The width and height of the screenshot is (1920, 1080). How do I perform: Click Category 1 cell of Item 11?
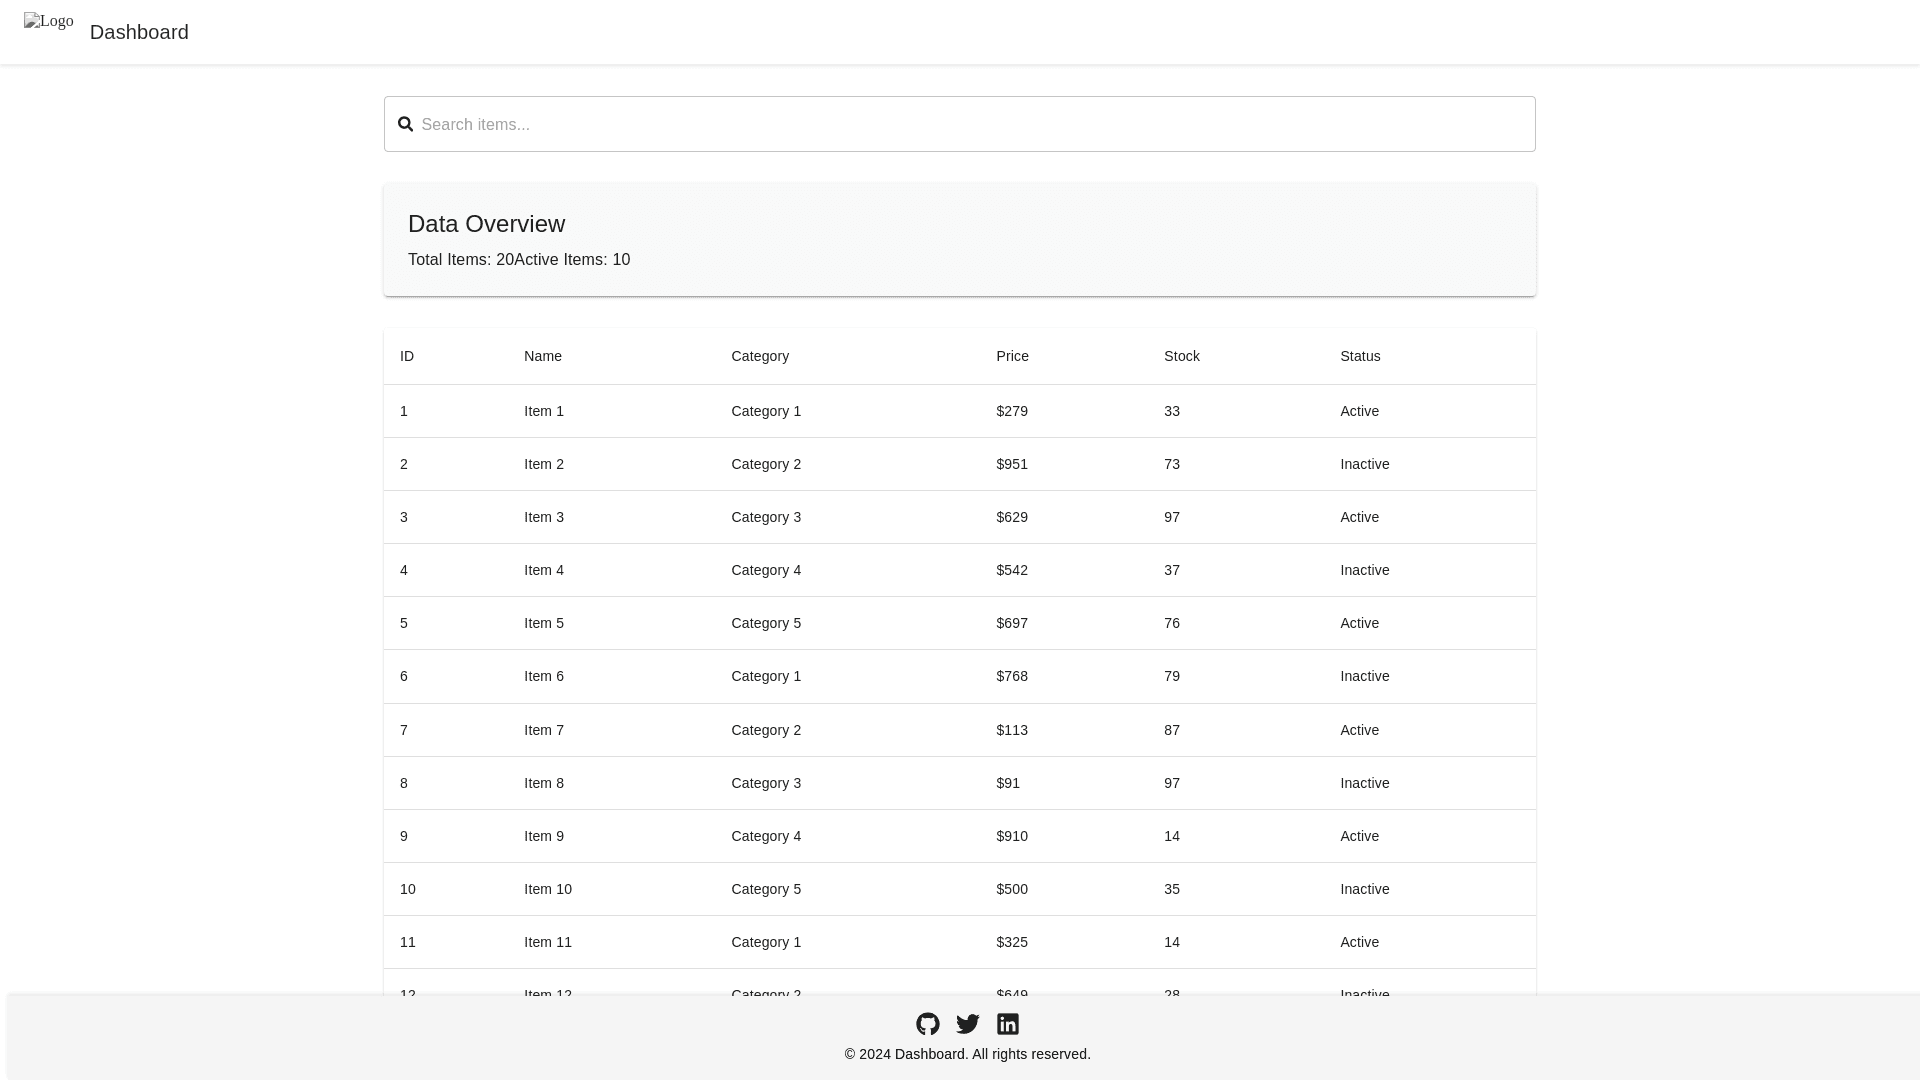point(766,942)
